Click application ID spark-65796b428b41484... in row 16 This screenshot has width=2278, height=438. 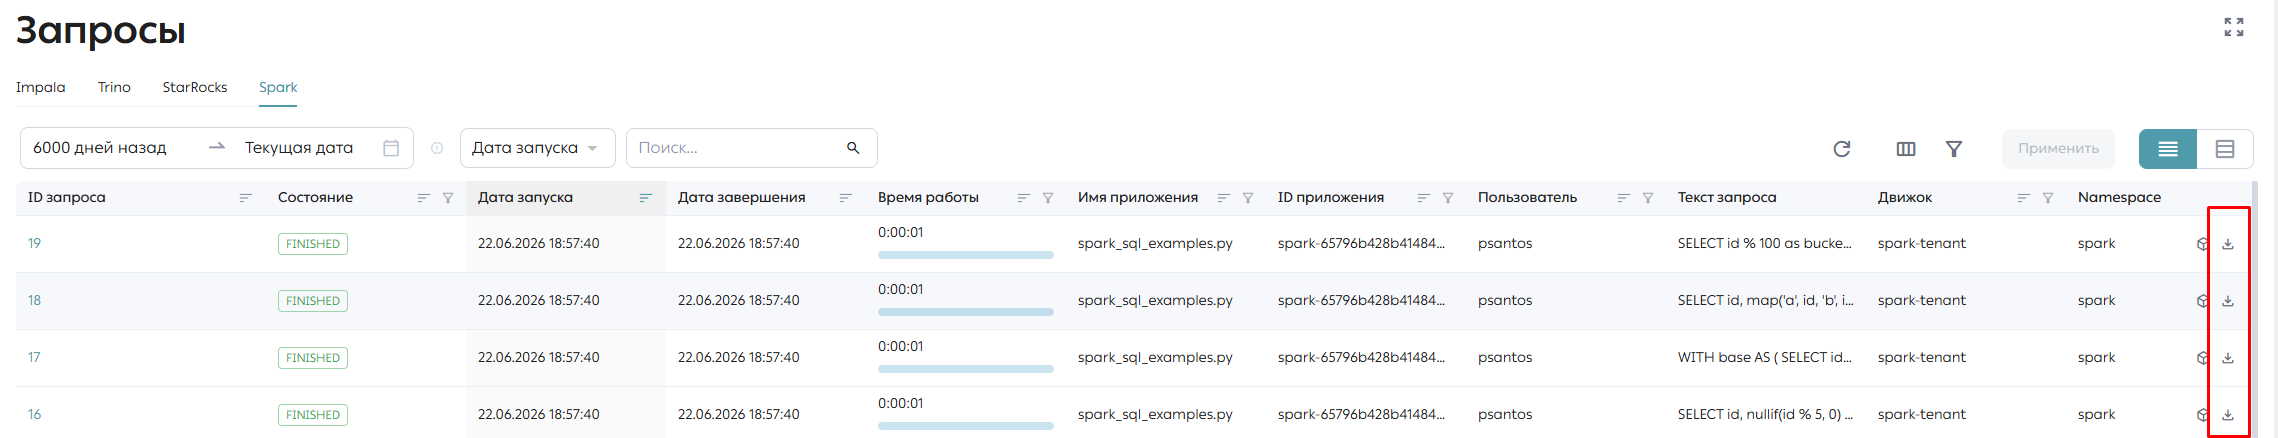tap(1361, 414)
